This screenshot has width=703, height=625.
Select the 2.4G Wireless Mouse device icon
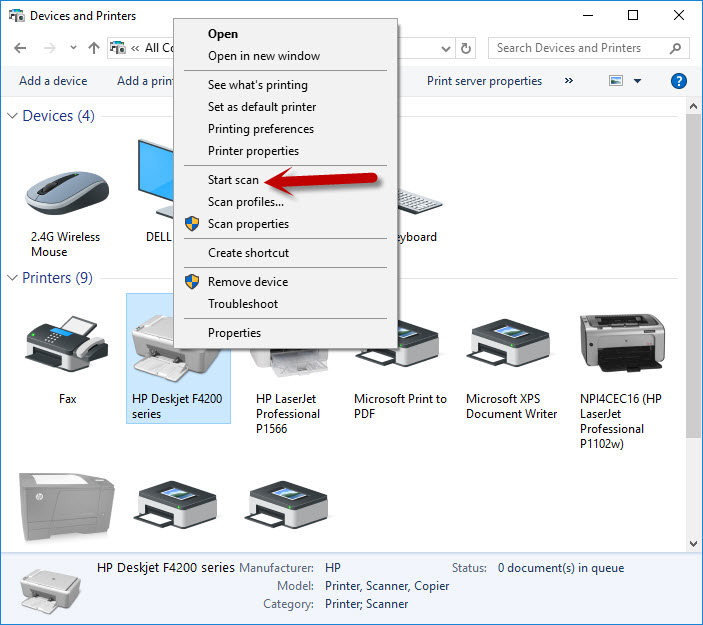pos(67,193)
